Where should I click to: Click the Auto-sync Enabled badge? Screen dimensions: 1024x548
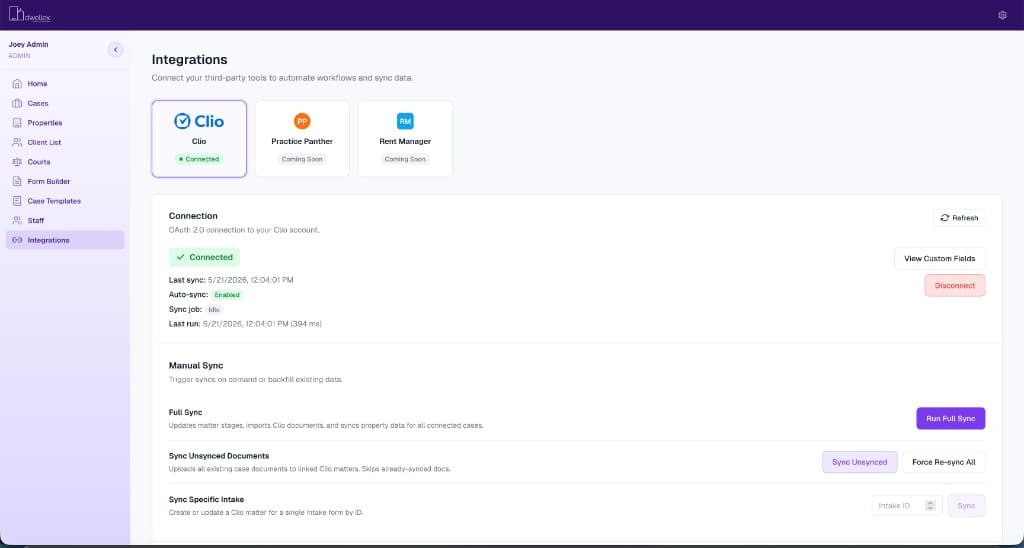pos(227,295)
